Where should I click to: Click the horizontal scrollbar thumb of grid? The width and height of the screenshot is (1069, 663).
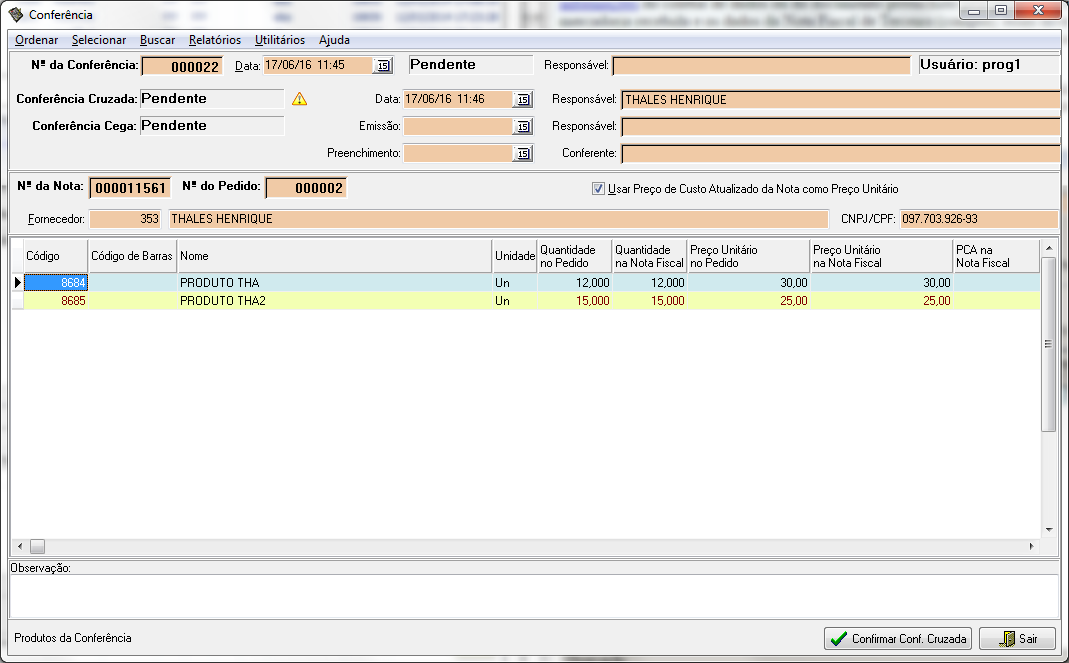pyautogui.click(x=37, y=546)
